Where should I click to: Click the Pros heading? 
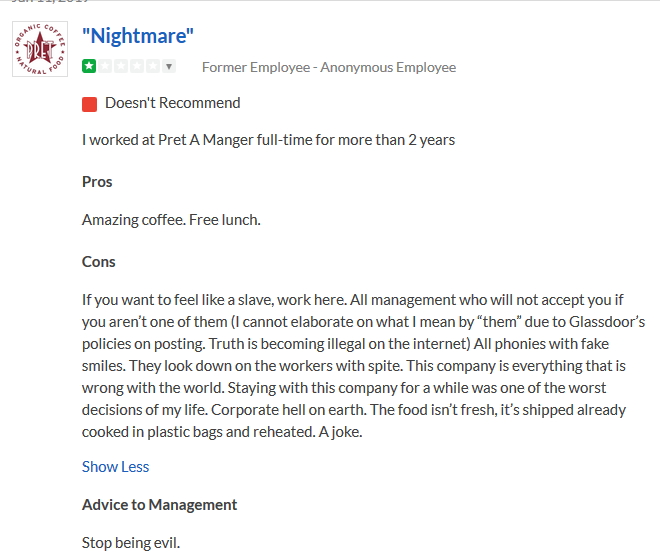click(97, 182)
